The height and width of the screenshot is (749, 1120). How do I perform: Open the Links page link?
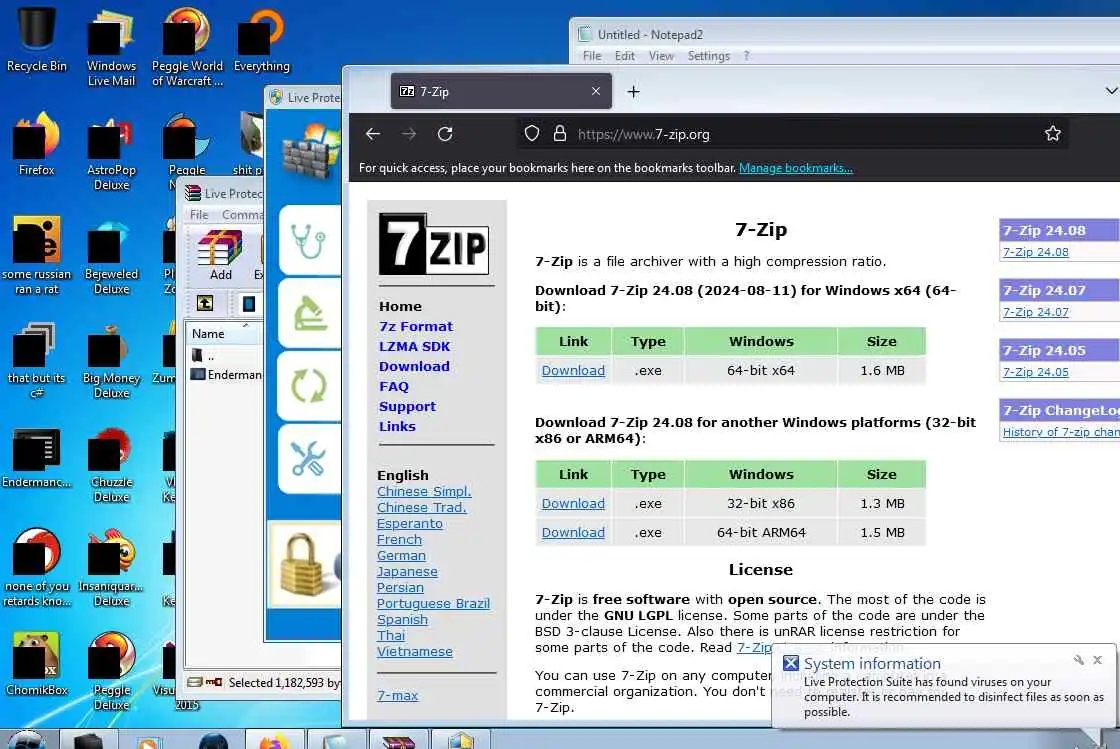tap(397, 426)
